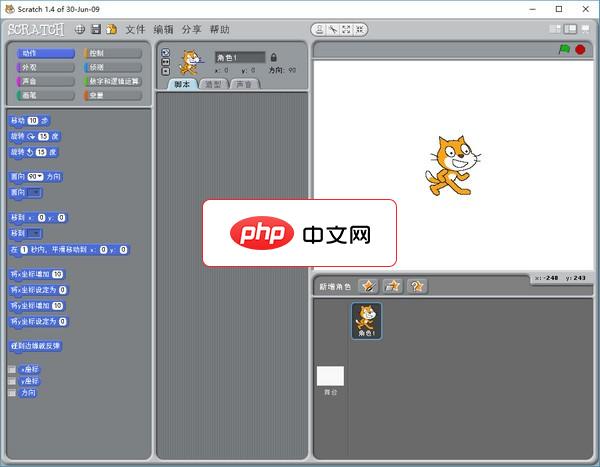
Task: Toggle the x坐标 reporter checkbox
Action: click(12, 369)
